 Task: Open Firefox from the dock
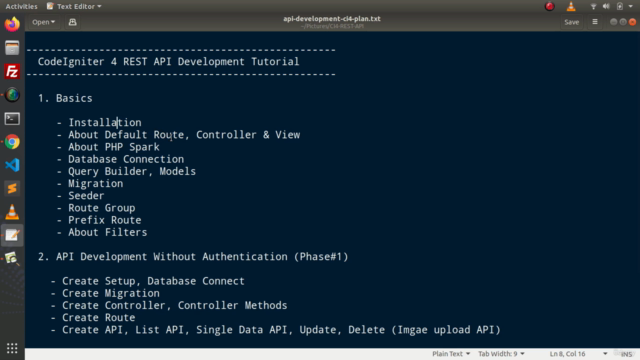(x=12, y=24)
